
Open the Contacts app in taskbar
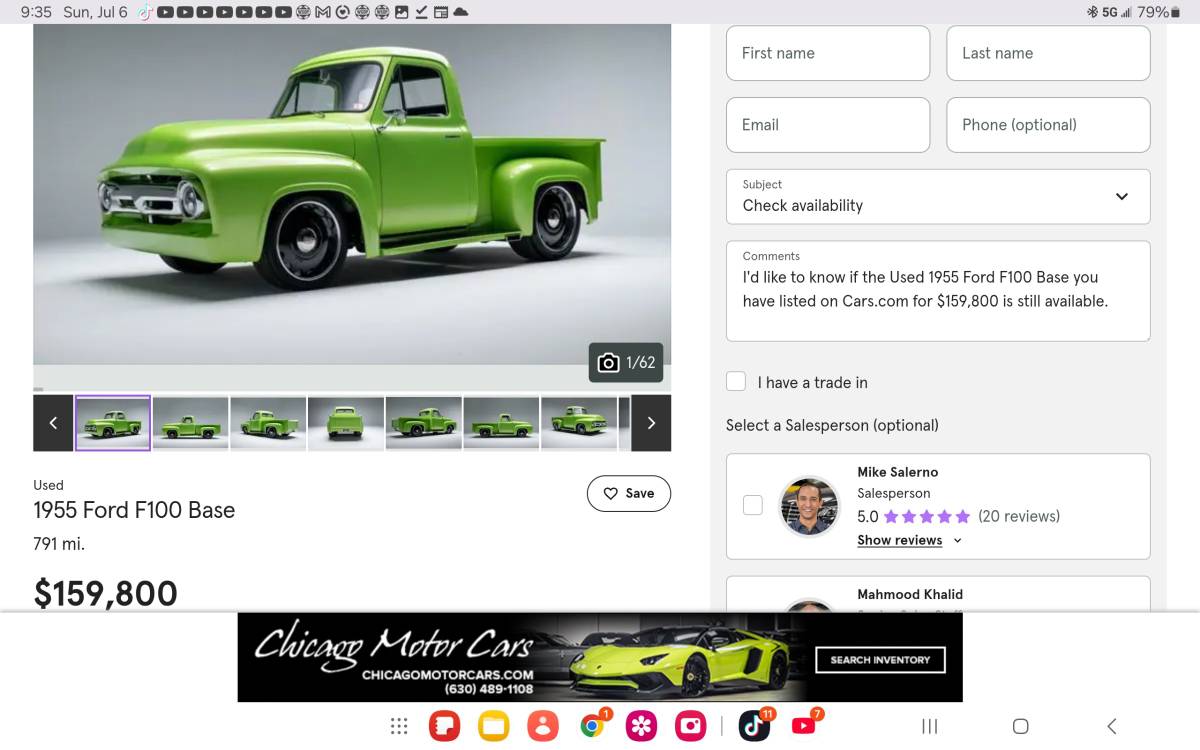[542, 726]
